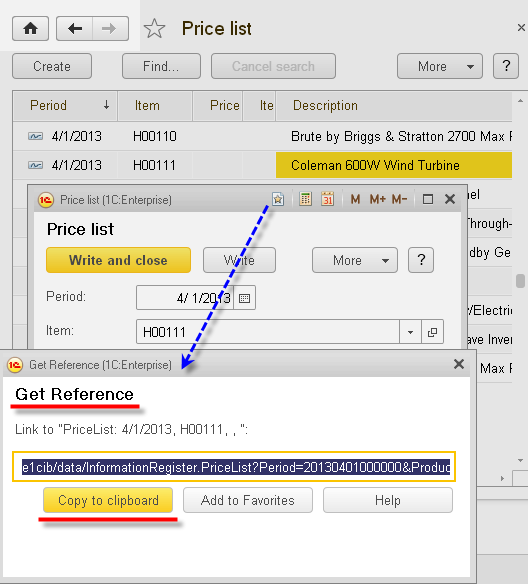Click the Get Reference link icon

pyautogui.click(x=278, y=199)
